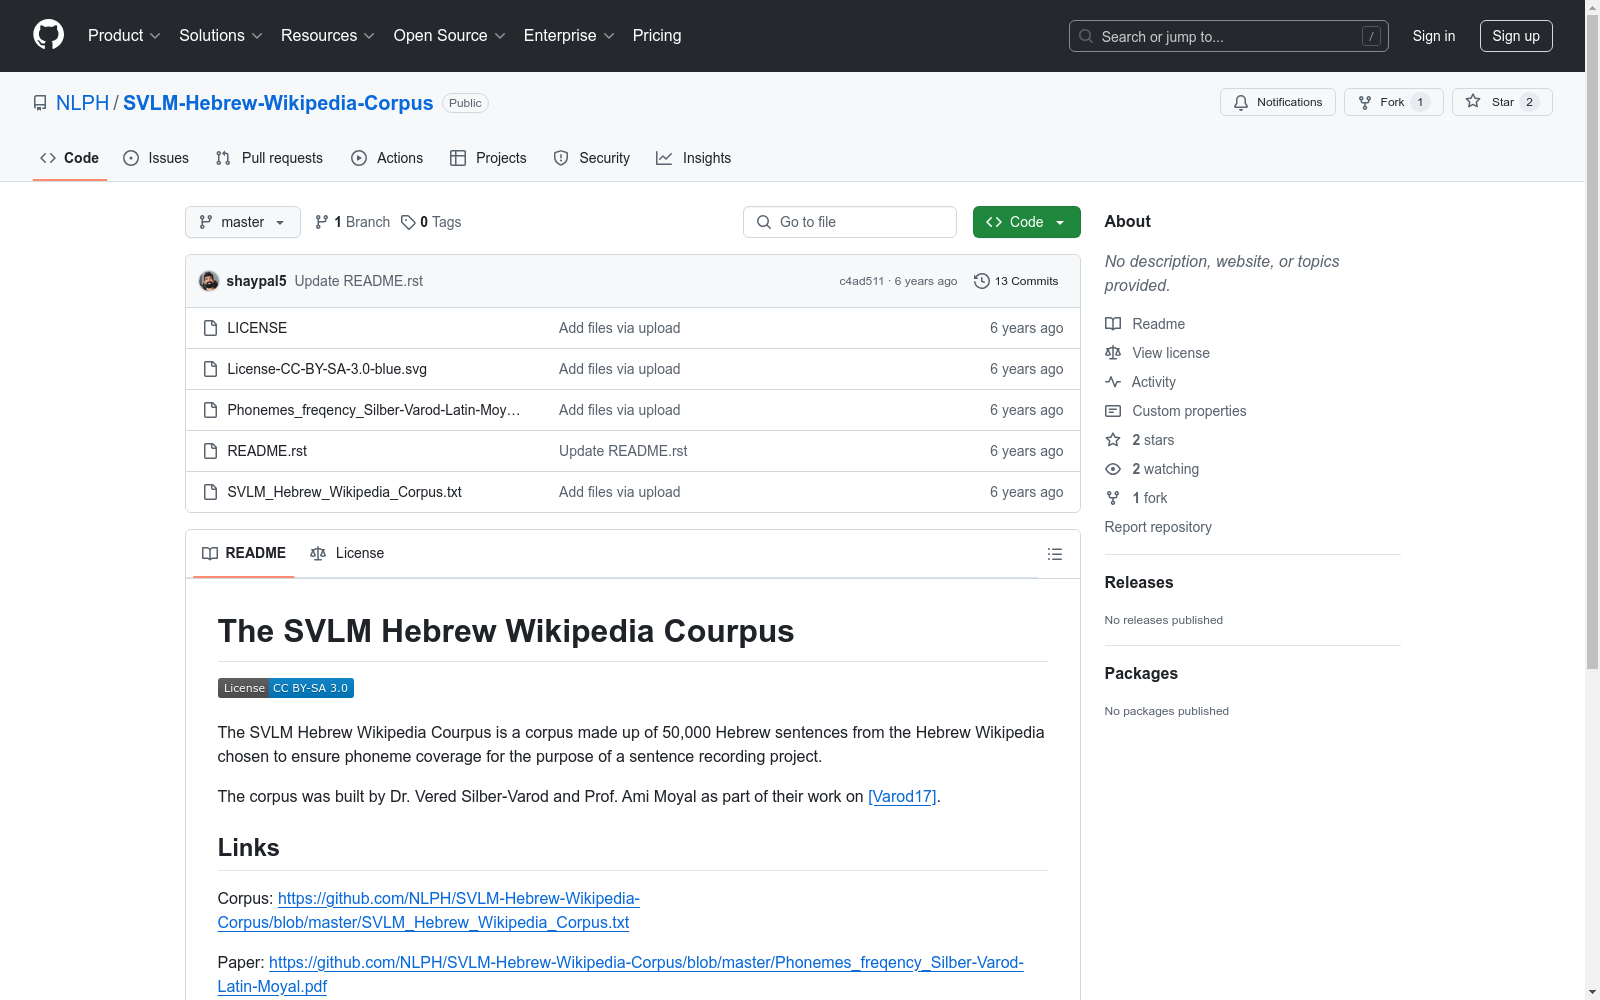The image size is (1600, 1000).
Task: View the 2 watching link
Action: pyautogui.click(x=1152, y=469)
